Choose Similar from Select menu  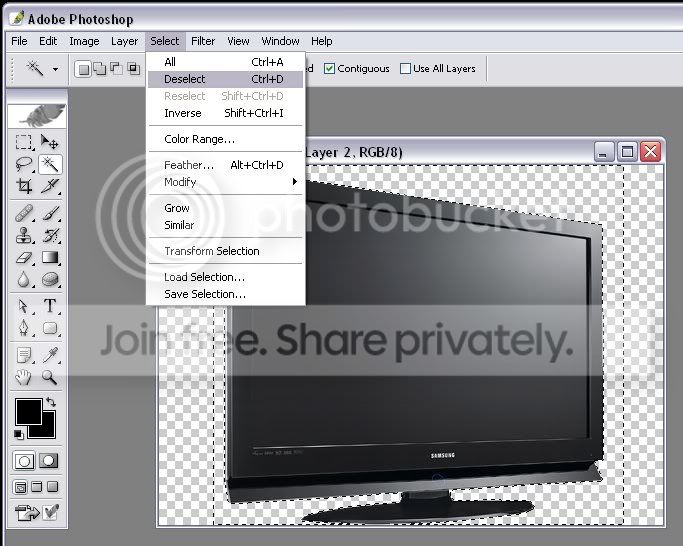tap(225, 225)
